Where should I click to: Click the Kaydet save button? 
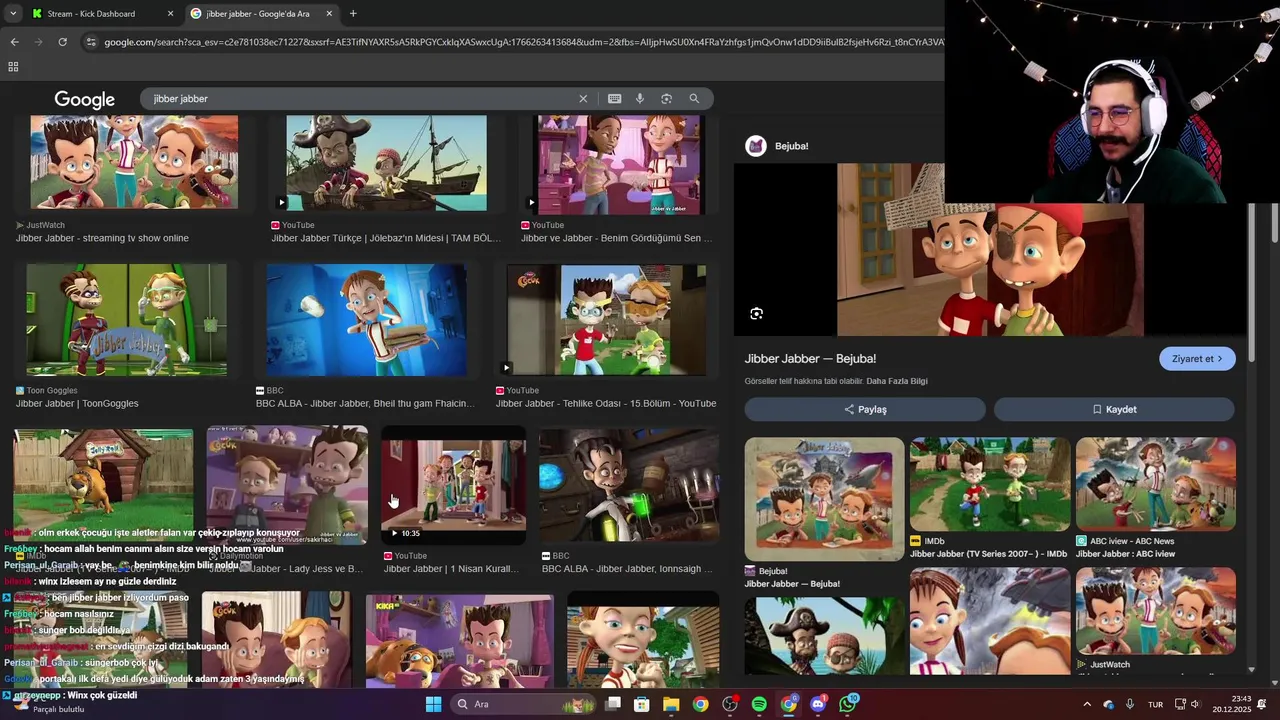click(1114, 409)
